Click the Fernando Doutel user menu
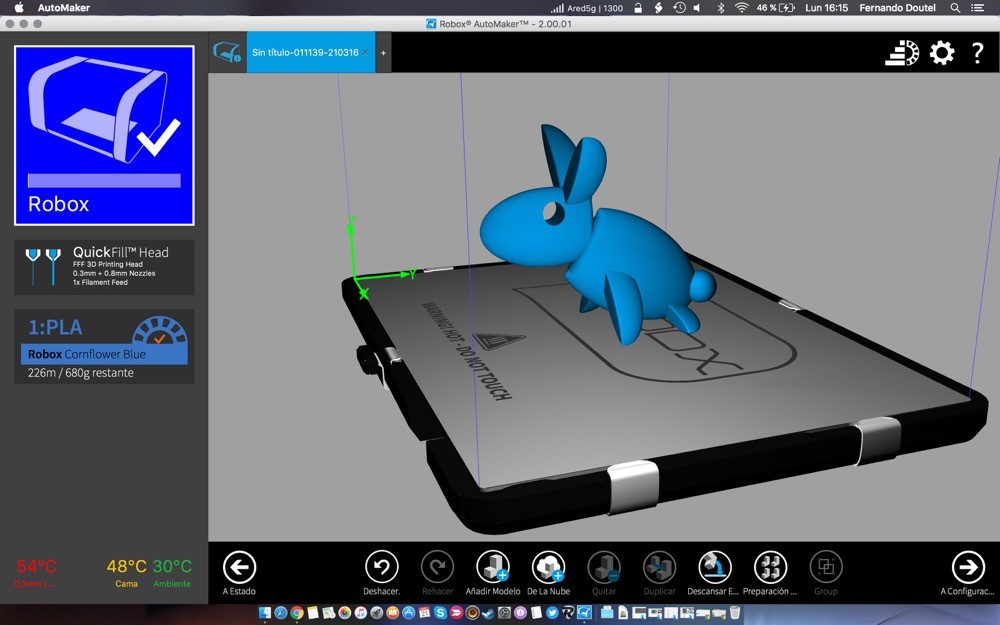 pyautogui.click(x=897, y=8)
